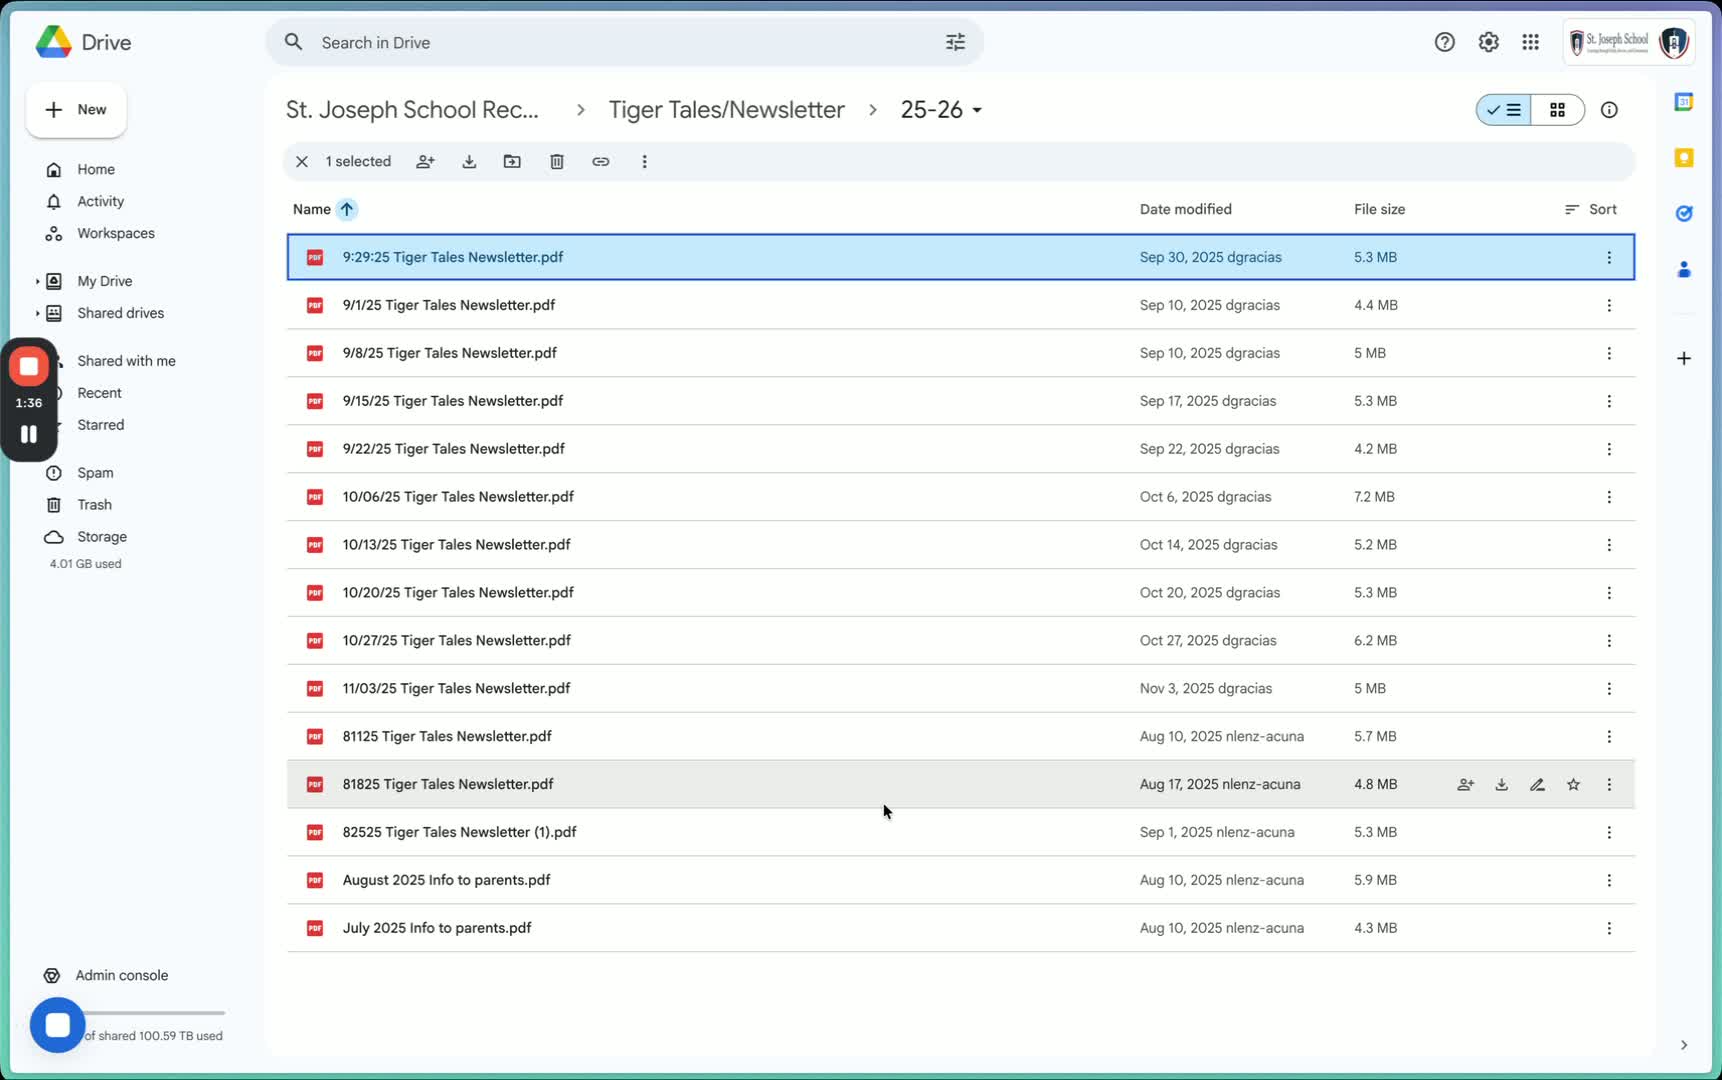The height and width of the screenshot is (1080, 1722).
Task: Click the Drive logo
Action: pyautogui.click(x=83, y=42)
